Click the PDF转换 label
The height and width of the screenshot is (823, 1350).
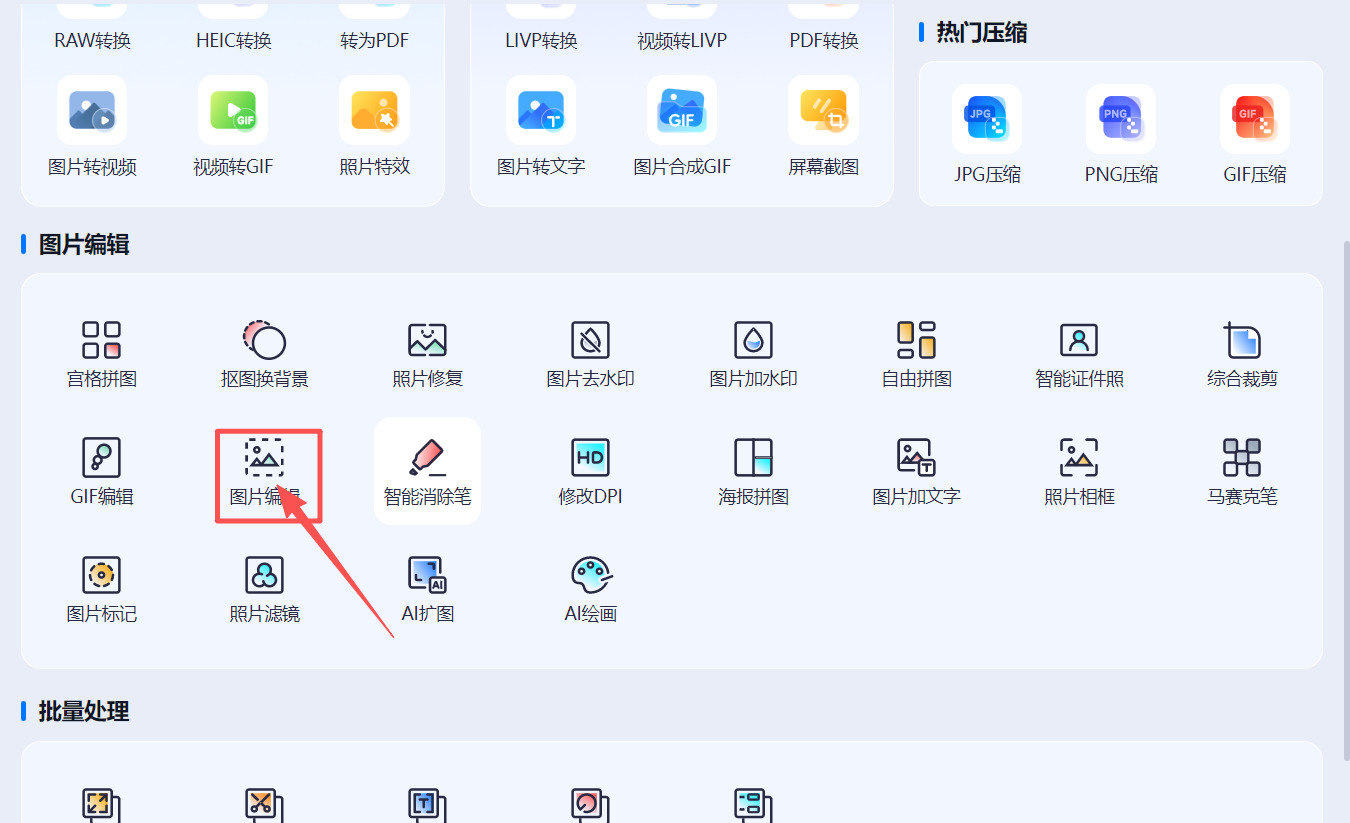(x=823, y=41)
